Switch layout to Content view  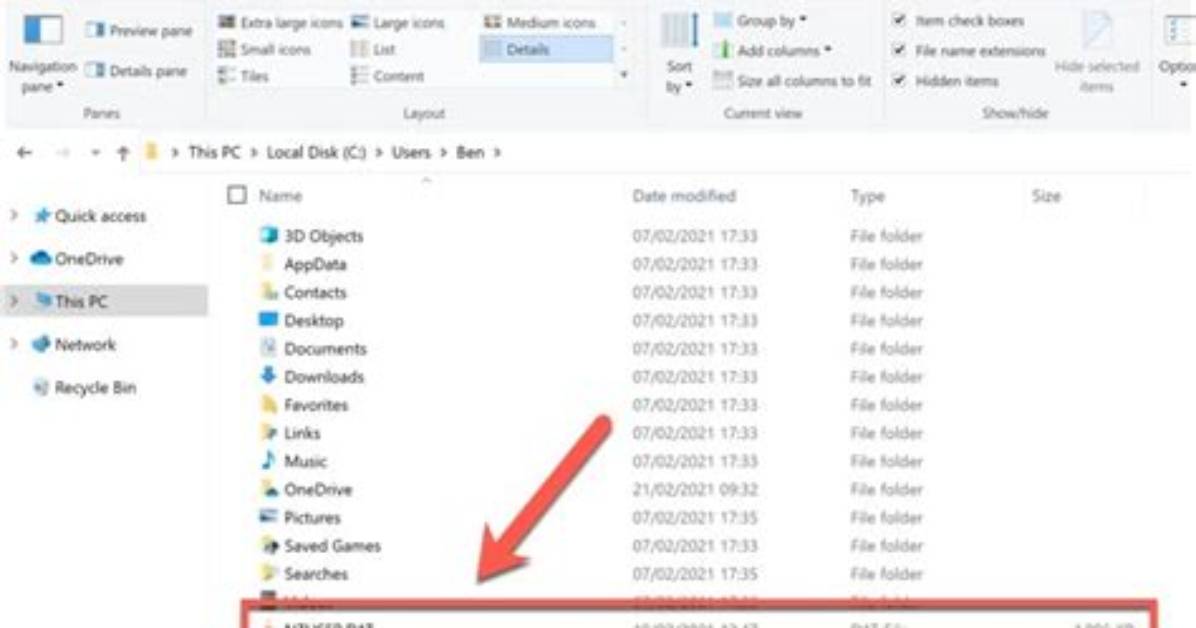click(387, 76)
